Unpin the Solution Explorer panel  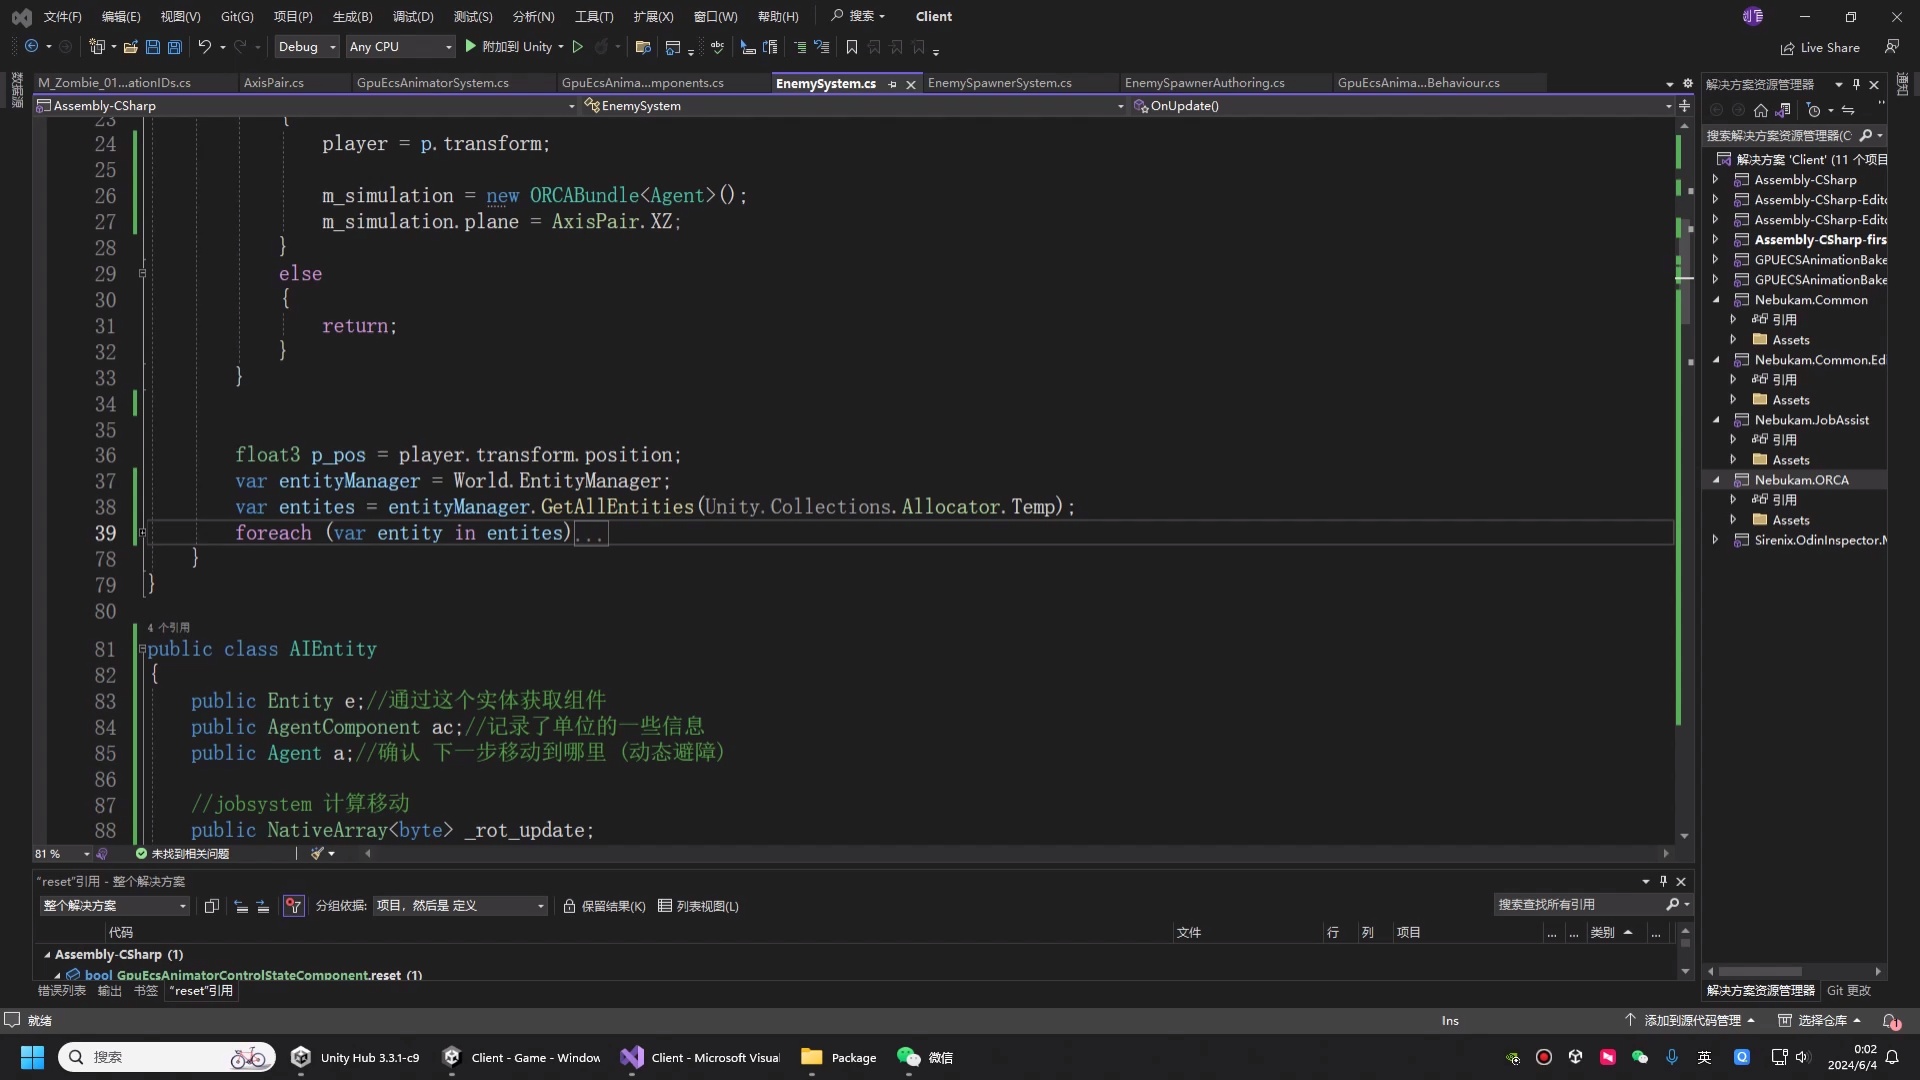point(1857,84)
